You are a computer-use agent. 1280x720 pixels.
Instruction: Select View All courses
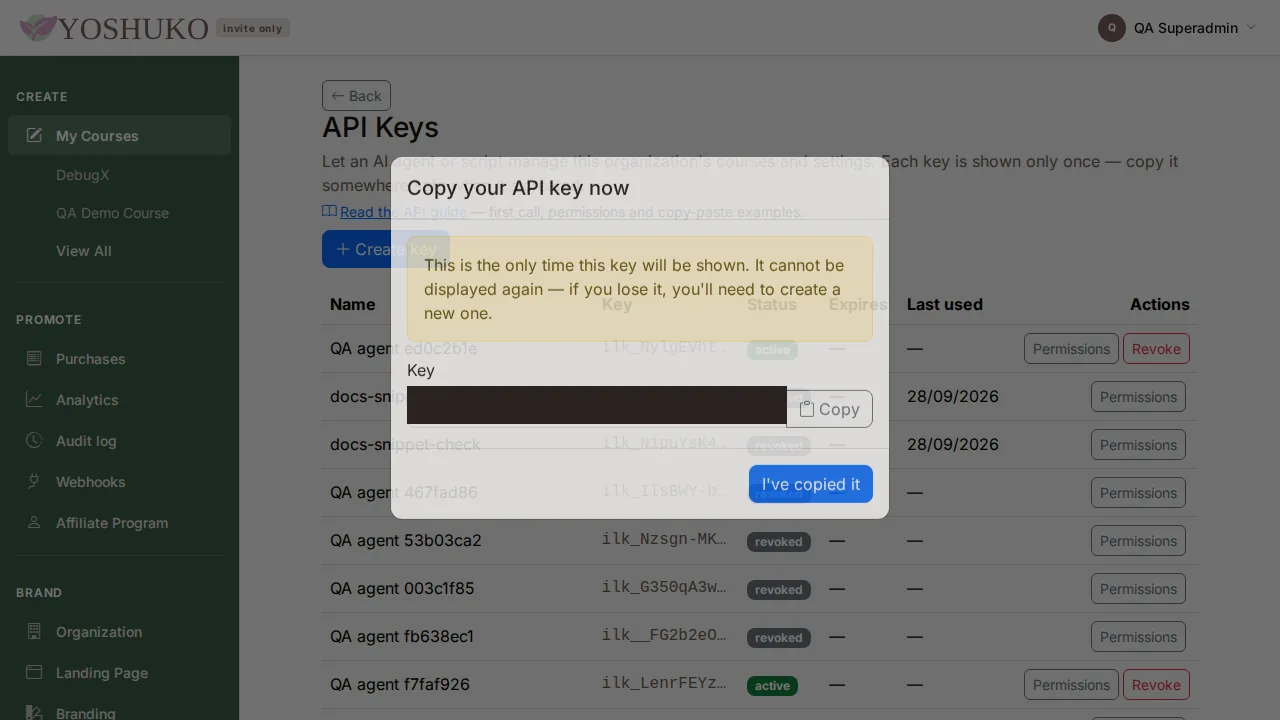84,251
